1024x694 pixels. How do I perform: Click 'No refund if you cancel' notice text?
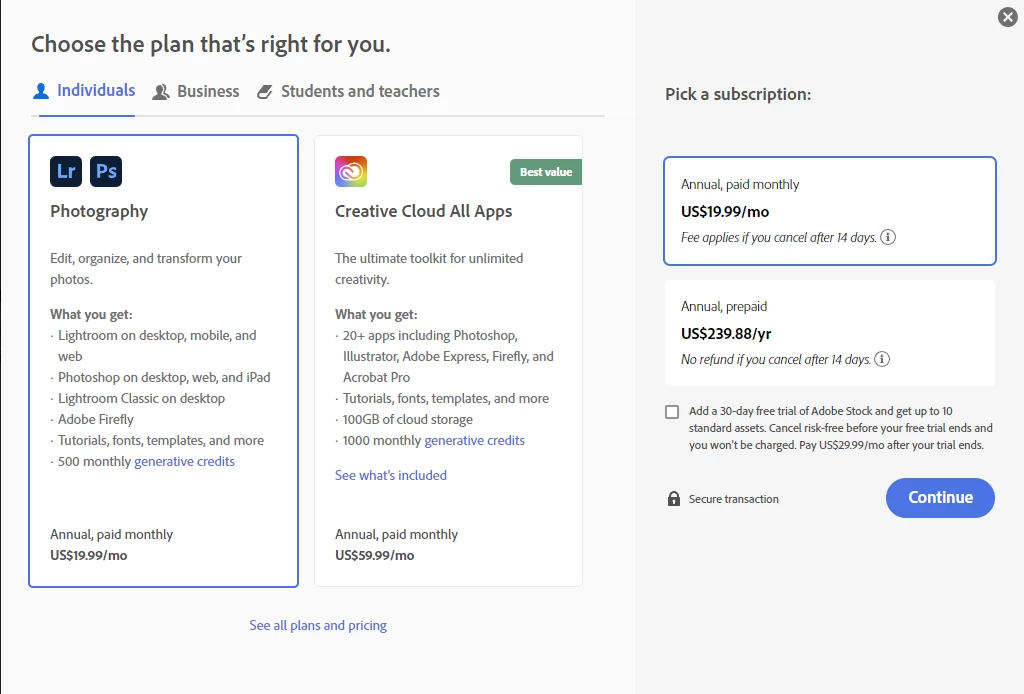(x=776, y=360)
